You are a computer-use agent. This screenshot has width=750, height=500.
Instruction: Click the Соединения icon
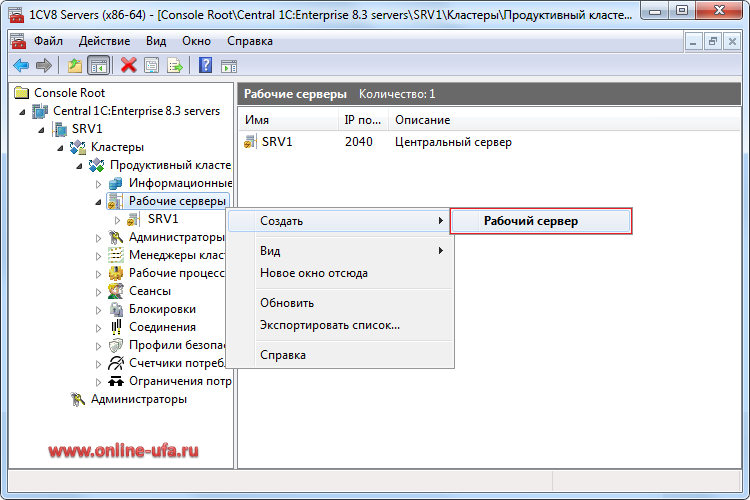pyautogui.click(x=116, y=327)
